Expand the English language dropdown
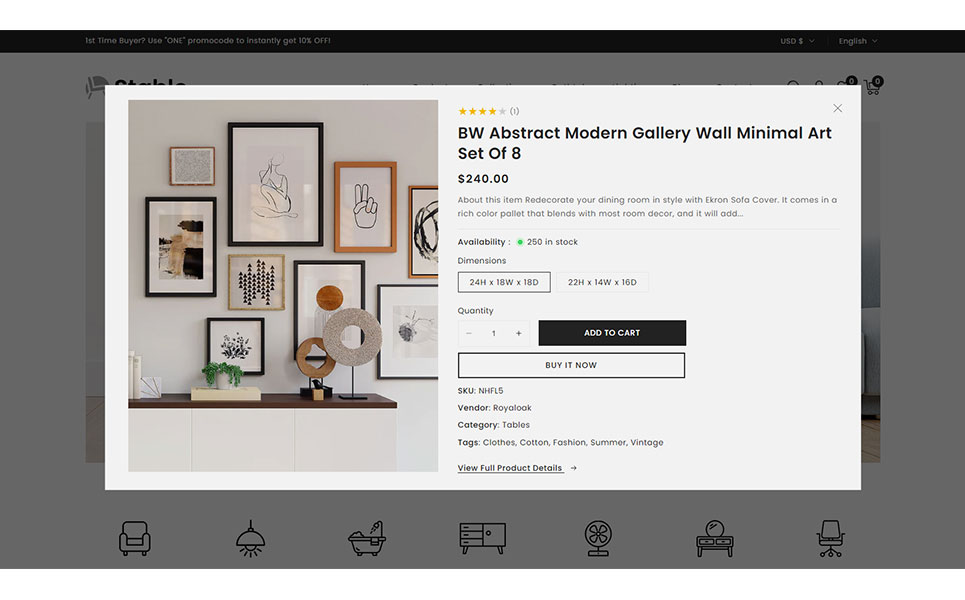Image resolution: width=965 pixels, height=600 pixels. (858, 41)
